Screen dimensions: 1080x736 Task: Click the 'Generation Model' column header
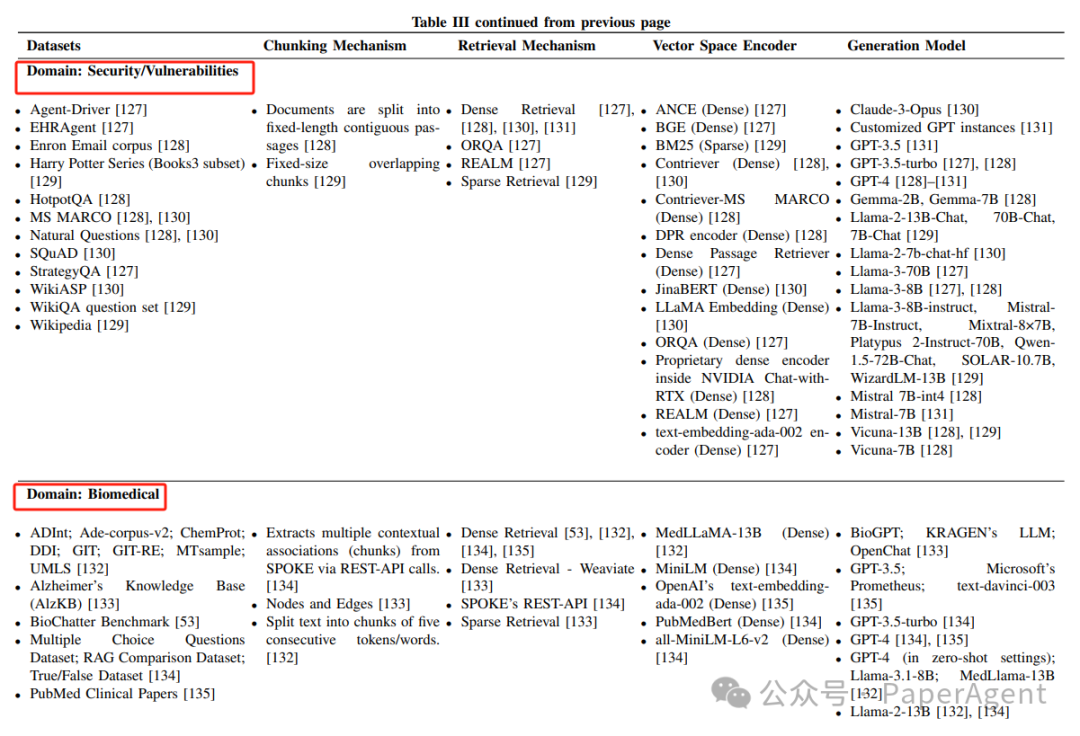(906, 45)
